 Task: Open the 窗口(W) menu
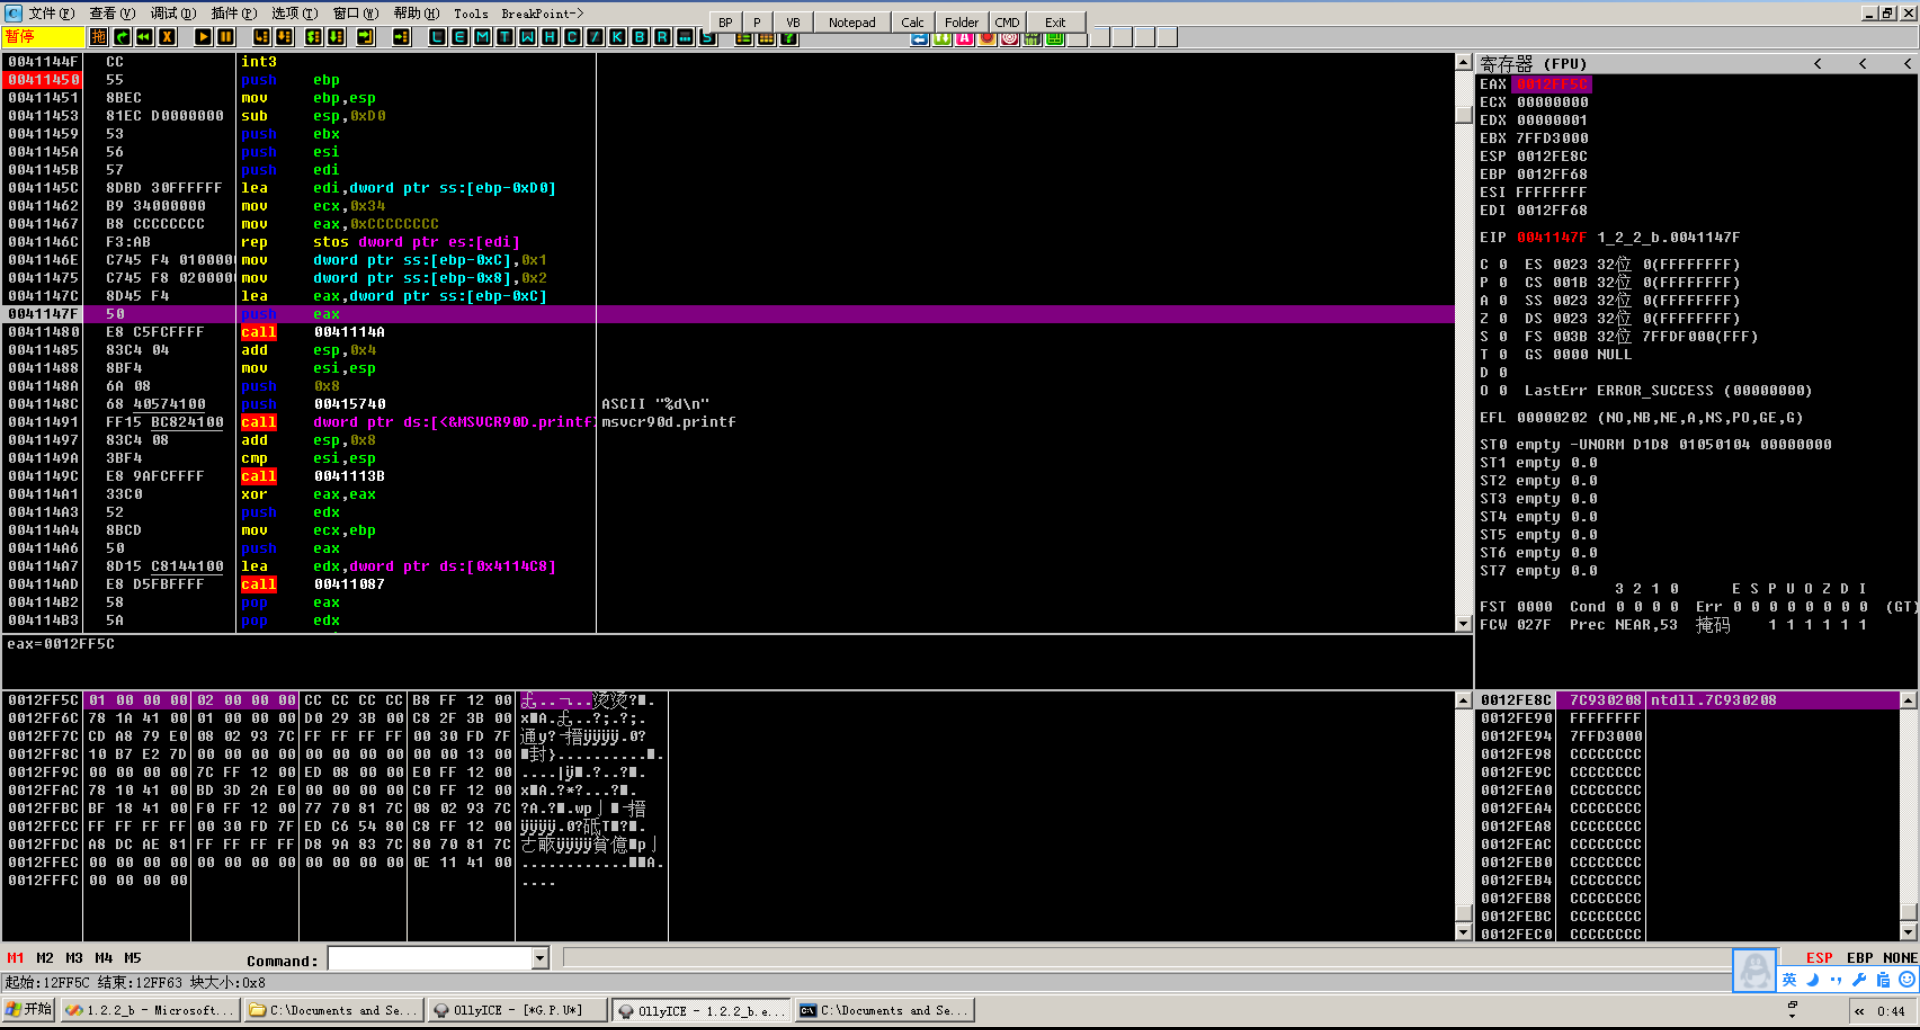356,13
